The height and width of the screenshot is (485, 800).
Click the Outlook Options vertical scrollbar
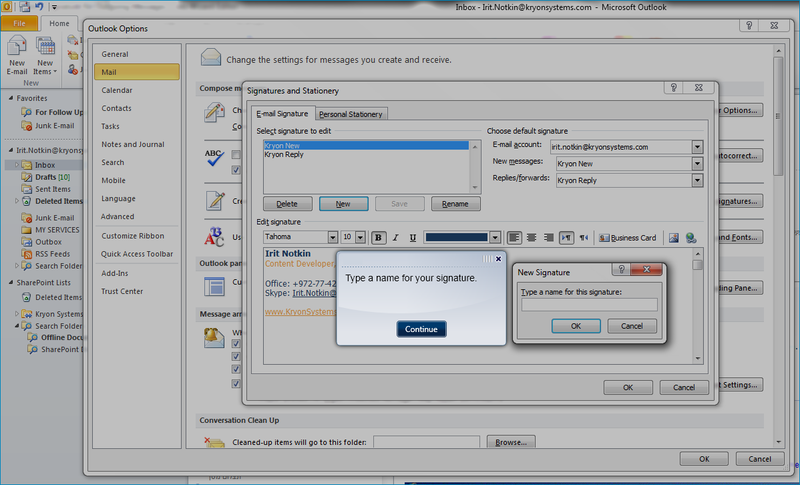pos(778,116)
